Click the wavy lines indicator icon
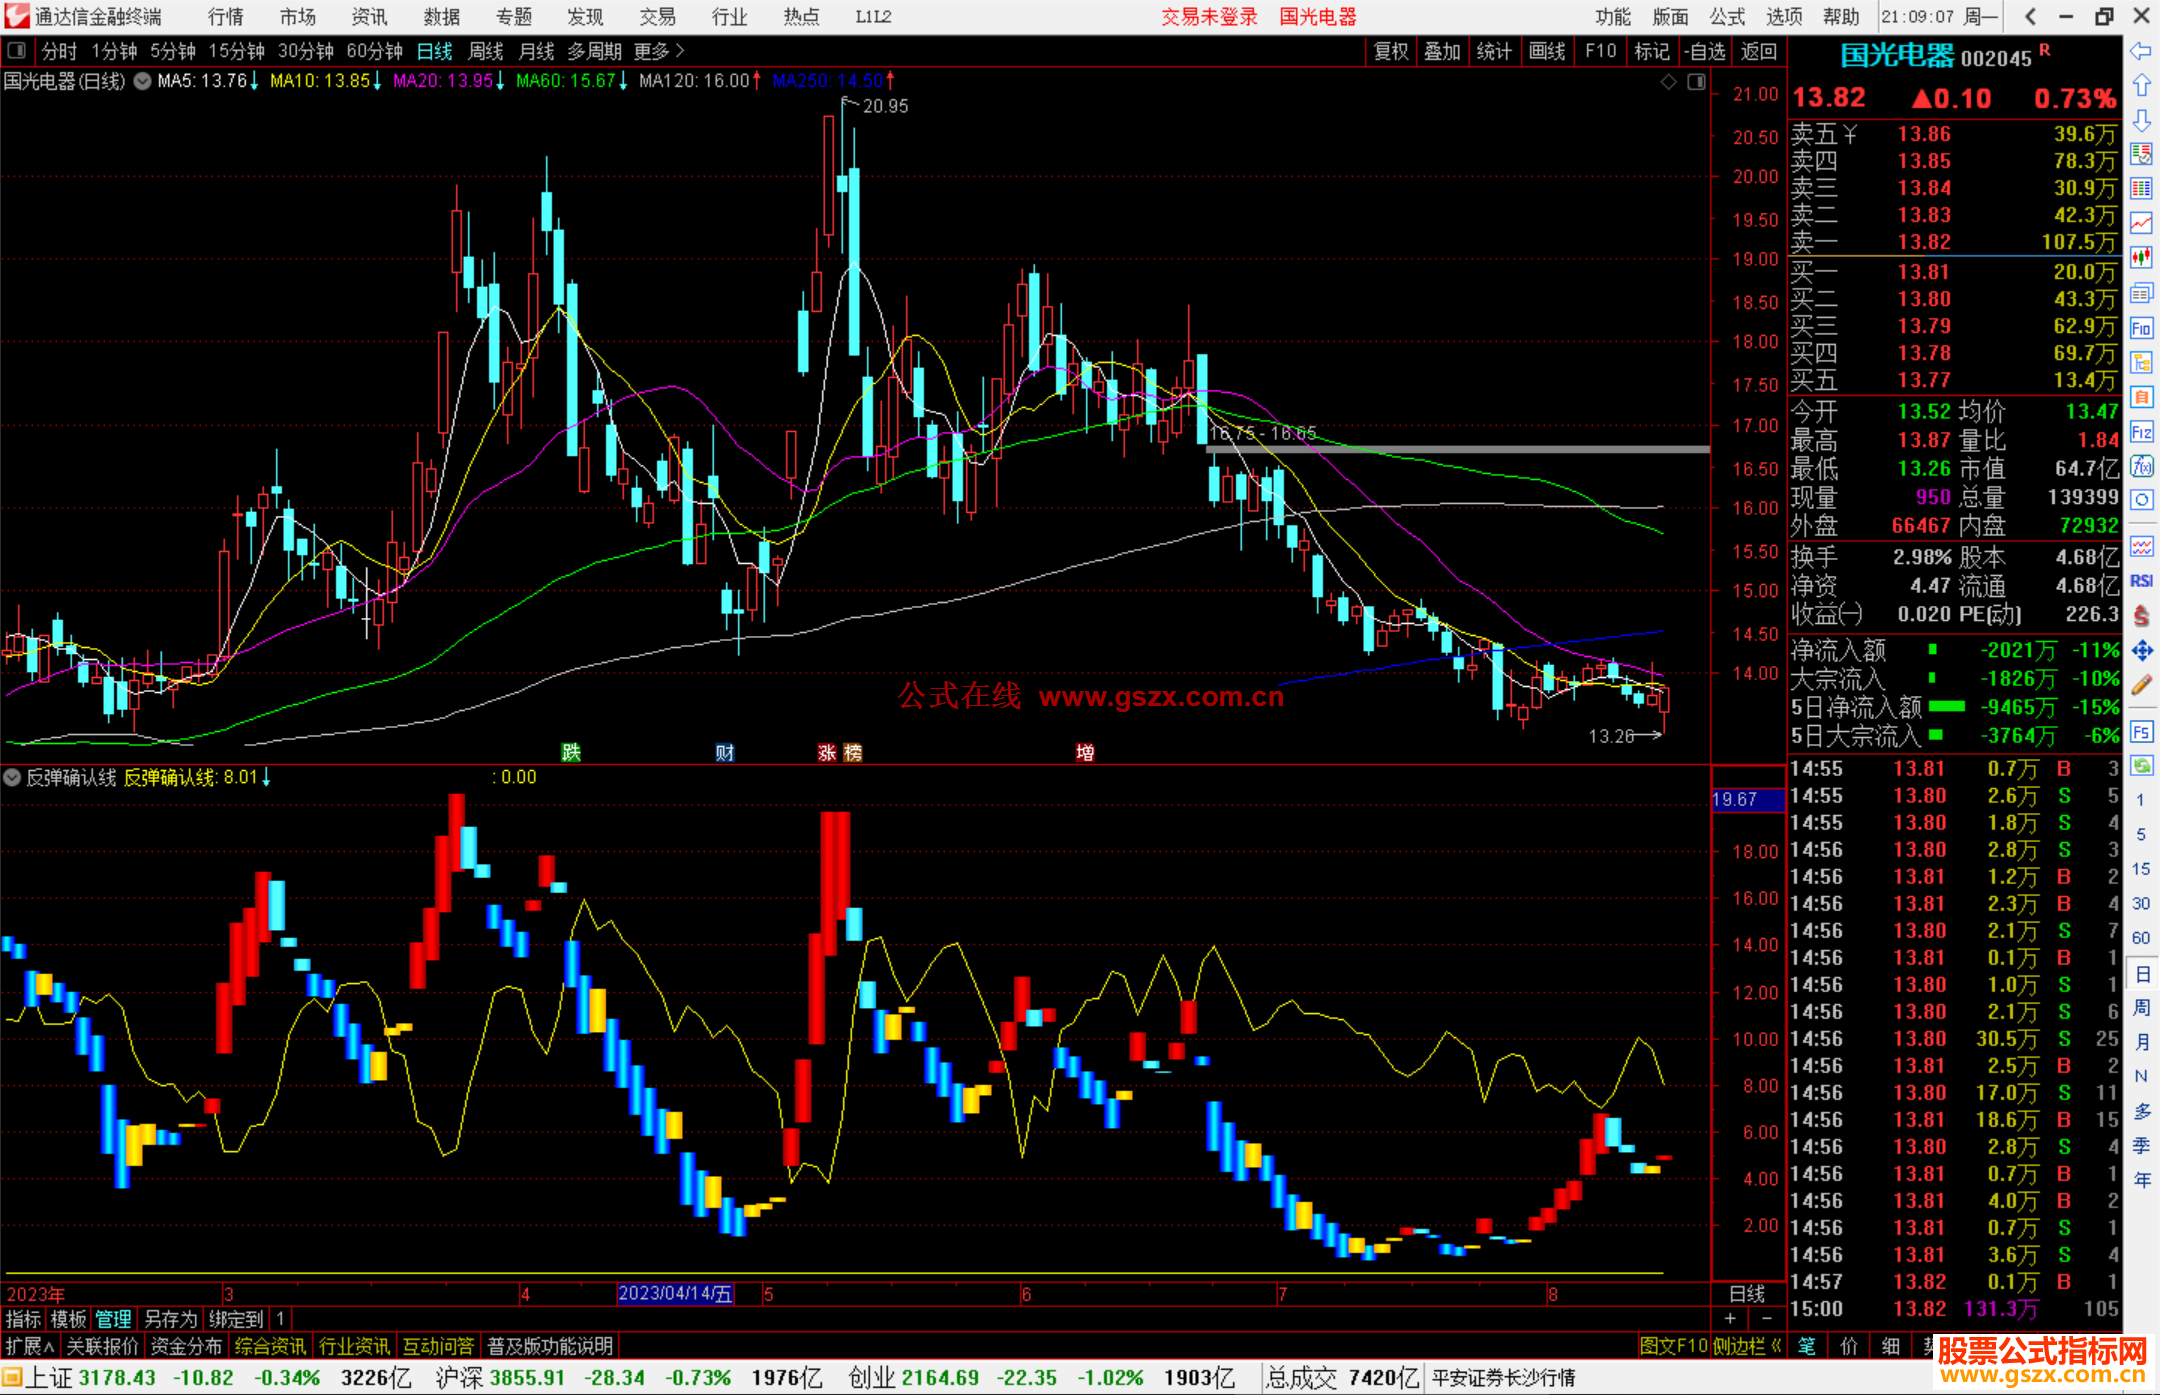The height and width of the screenshot is (1395, 2160). [x=2141, y=546]
